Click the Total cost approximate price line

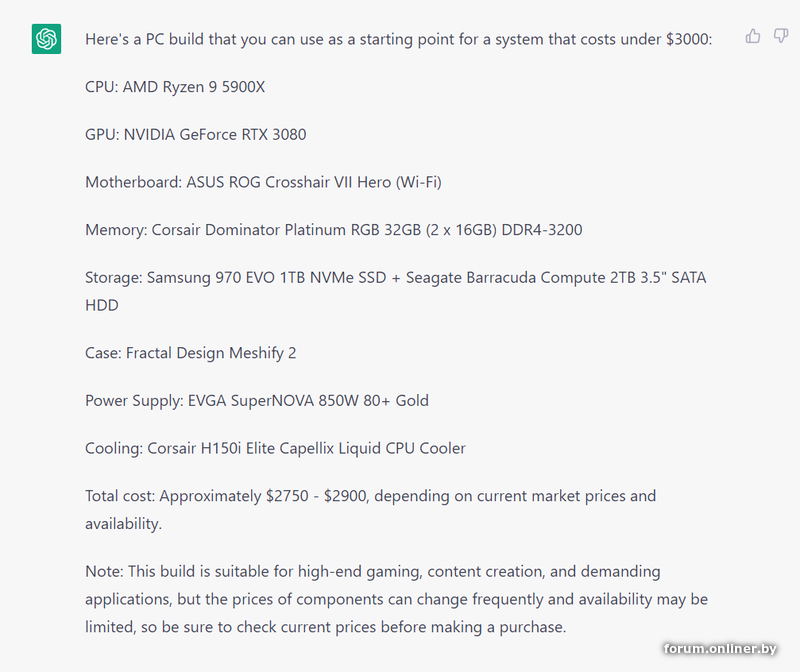370,496
